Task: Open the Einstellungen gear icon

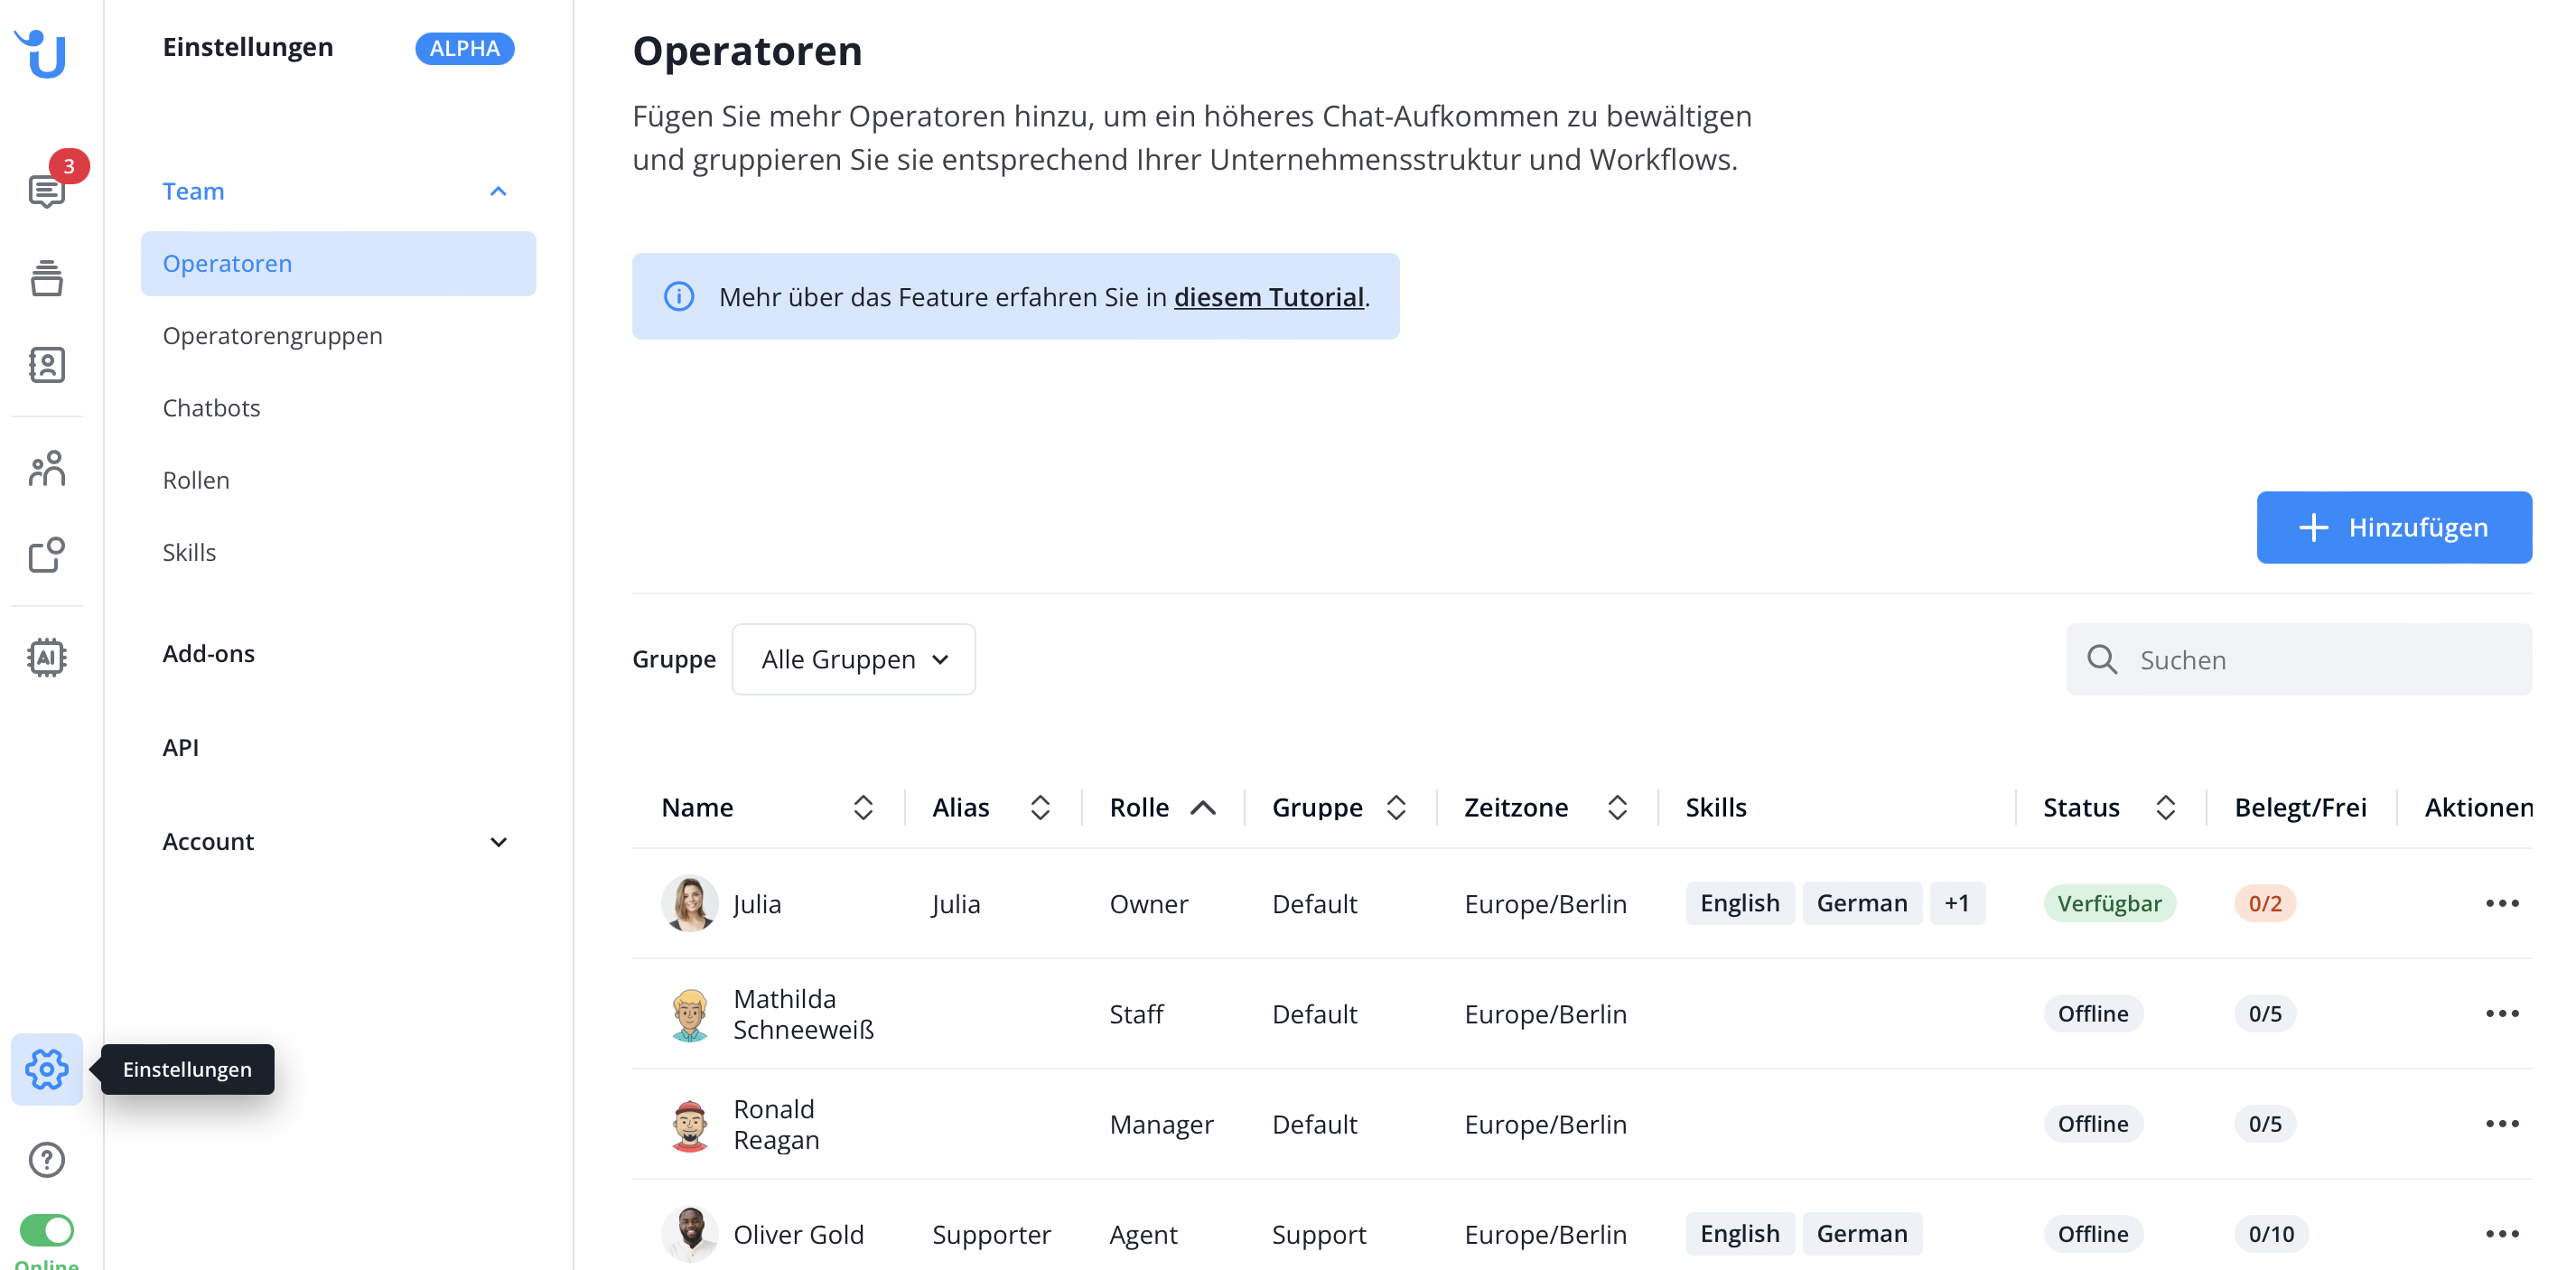Action: point(46,1069)
